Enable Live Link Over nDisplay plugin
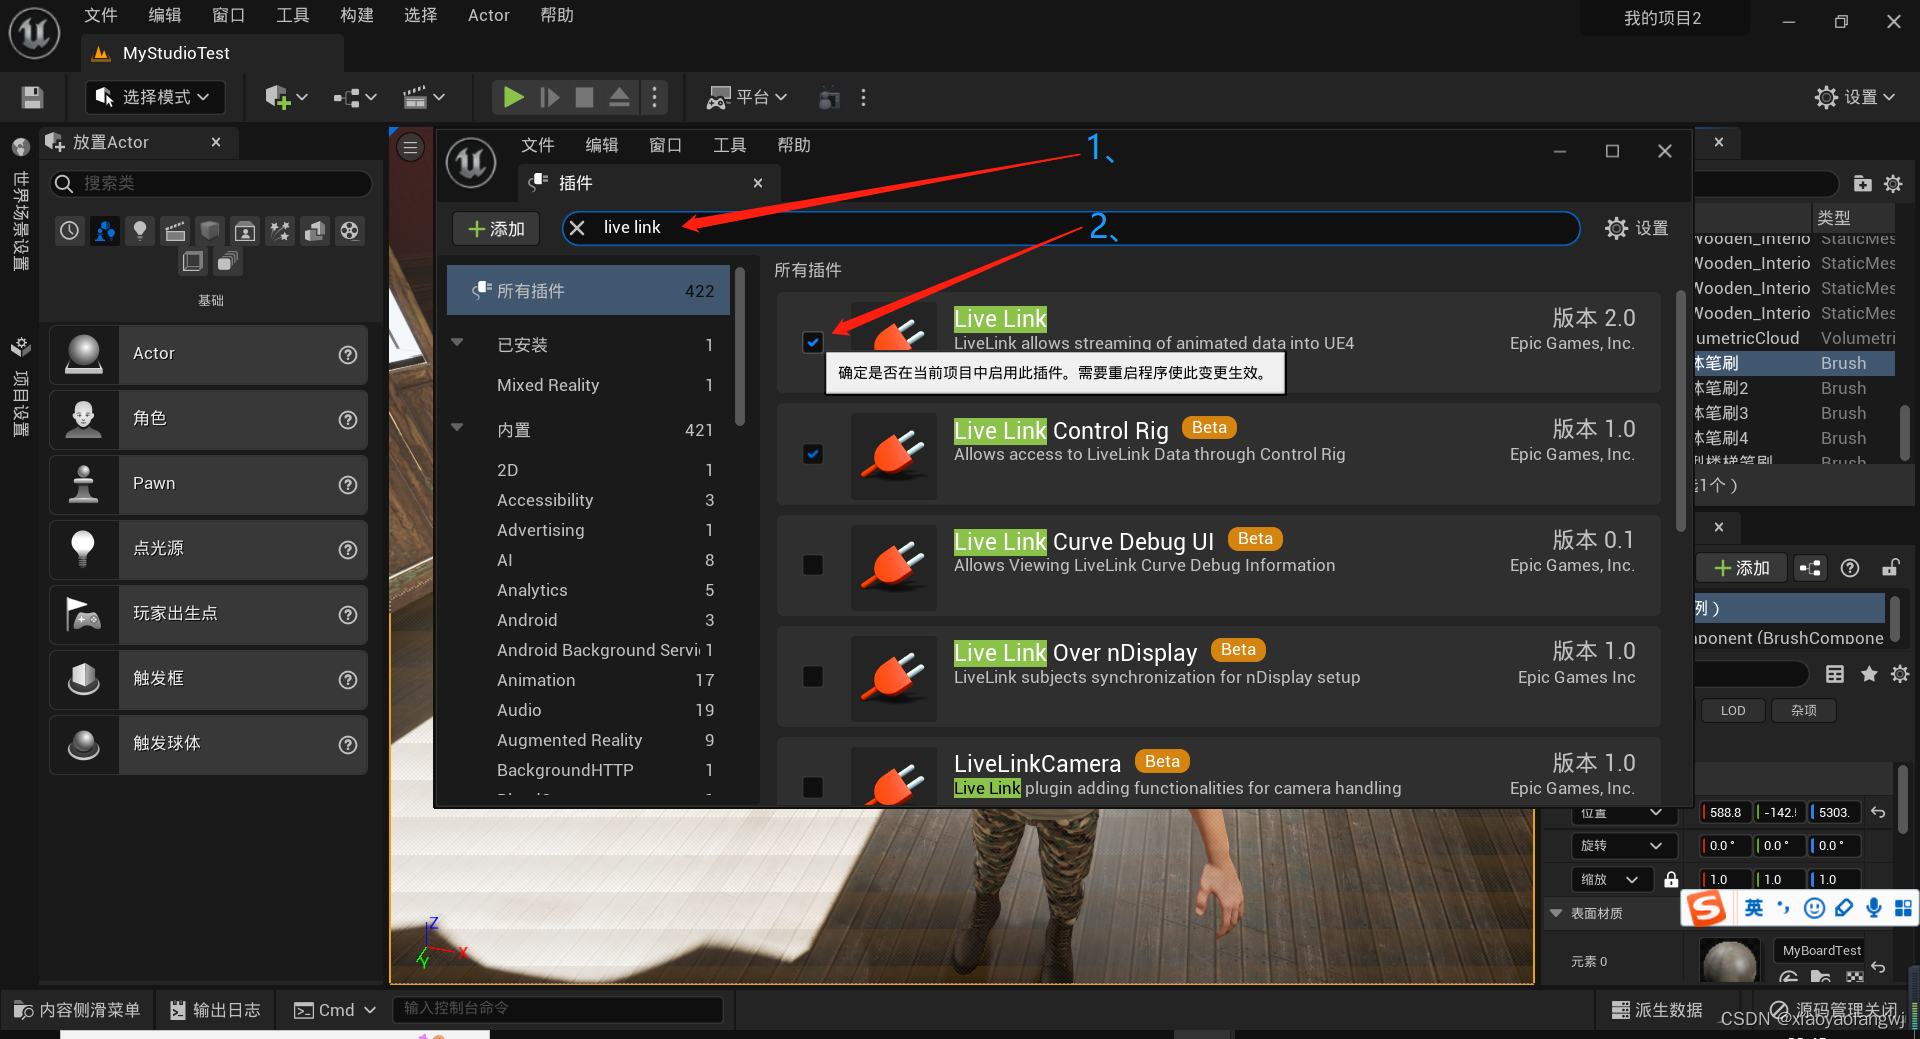 813,676
